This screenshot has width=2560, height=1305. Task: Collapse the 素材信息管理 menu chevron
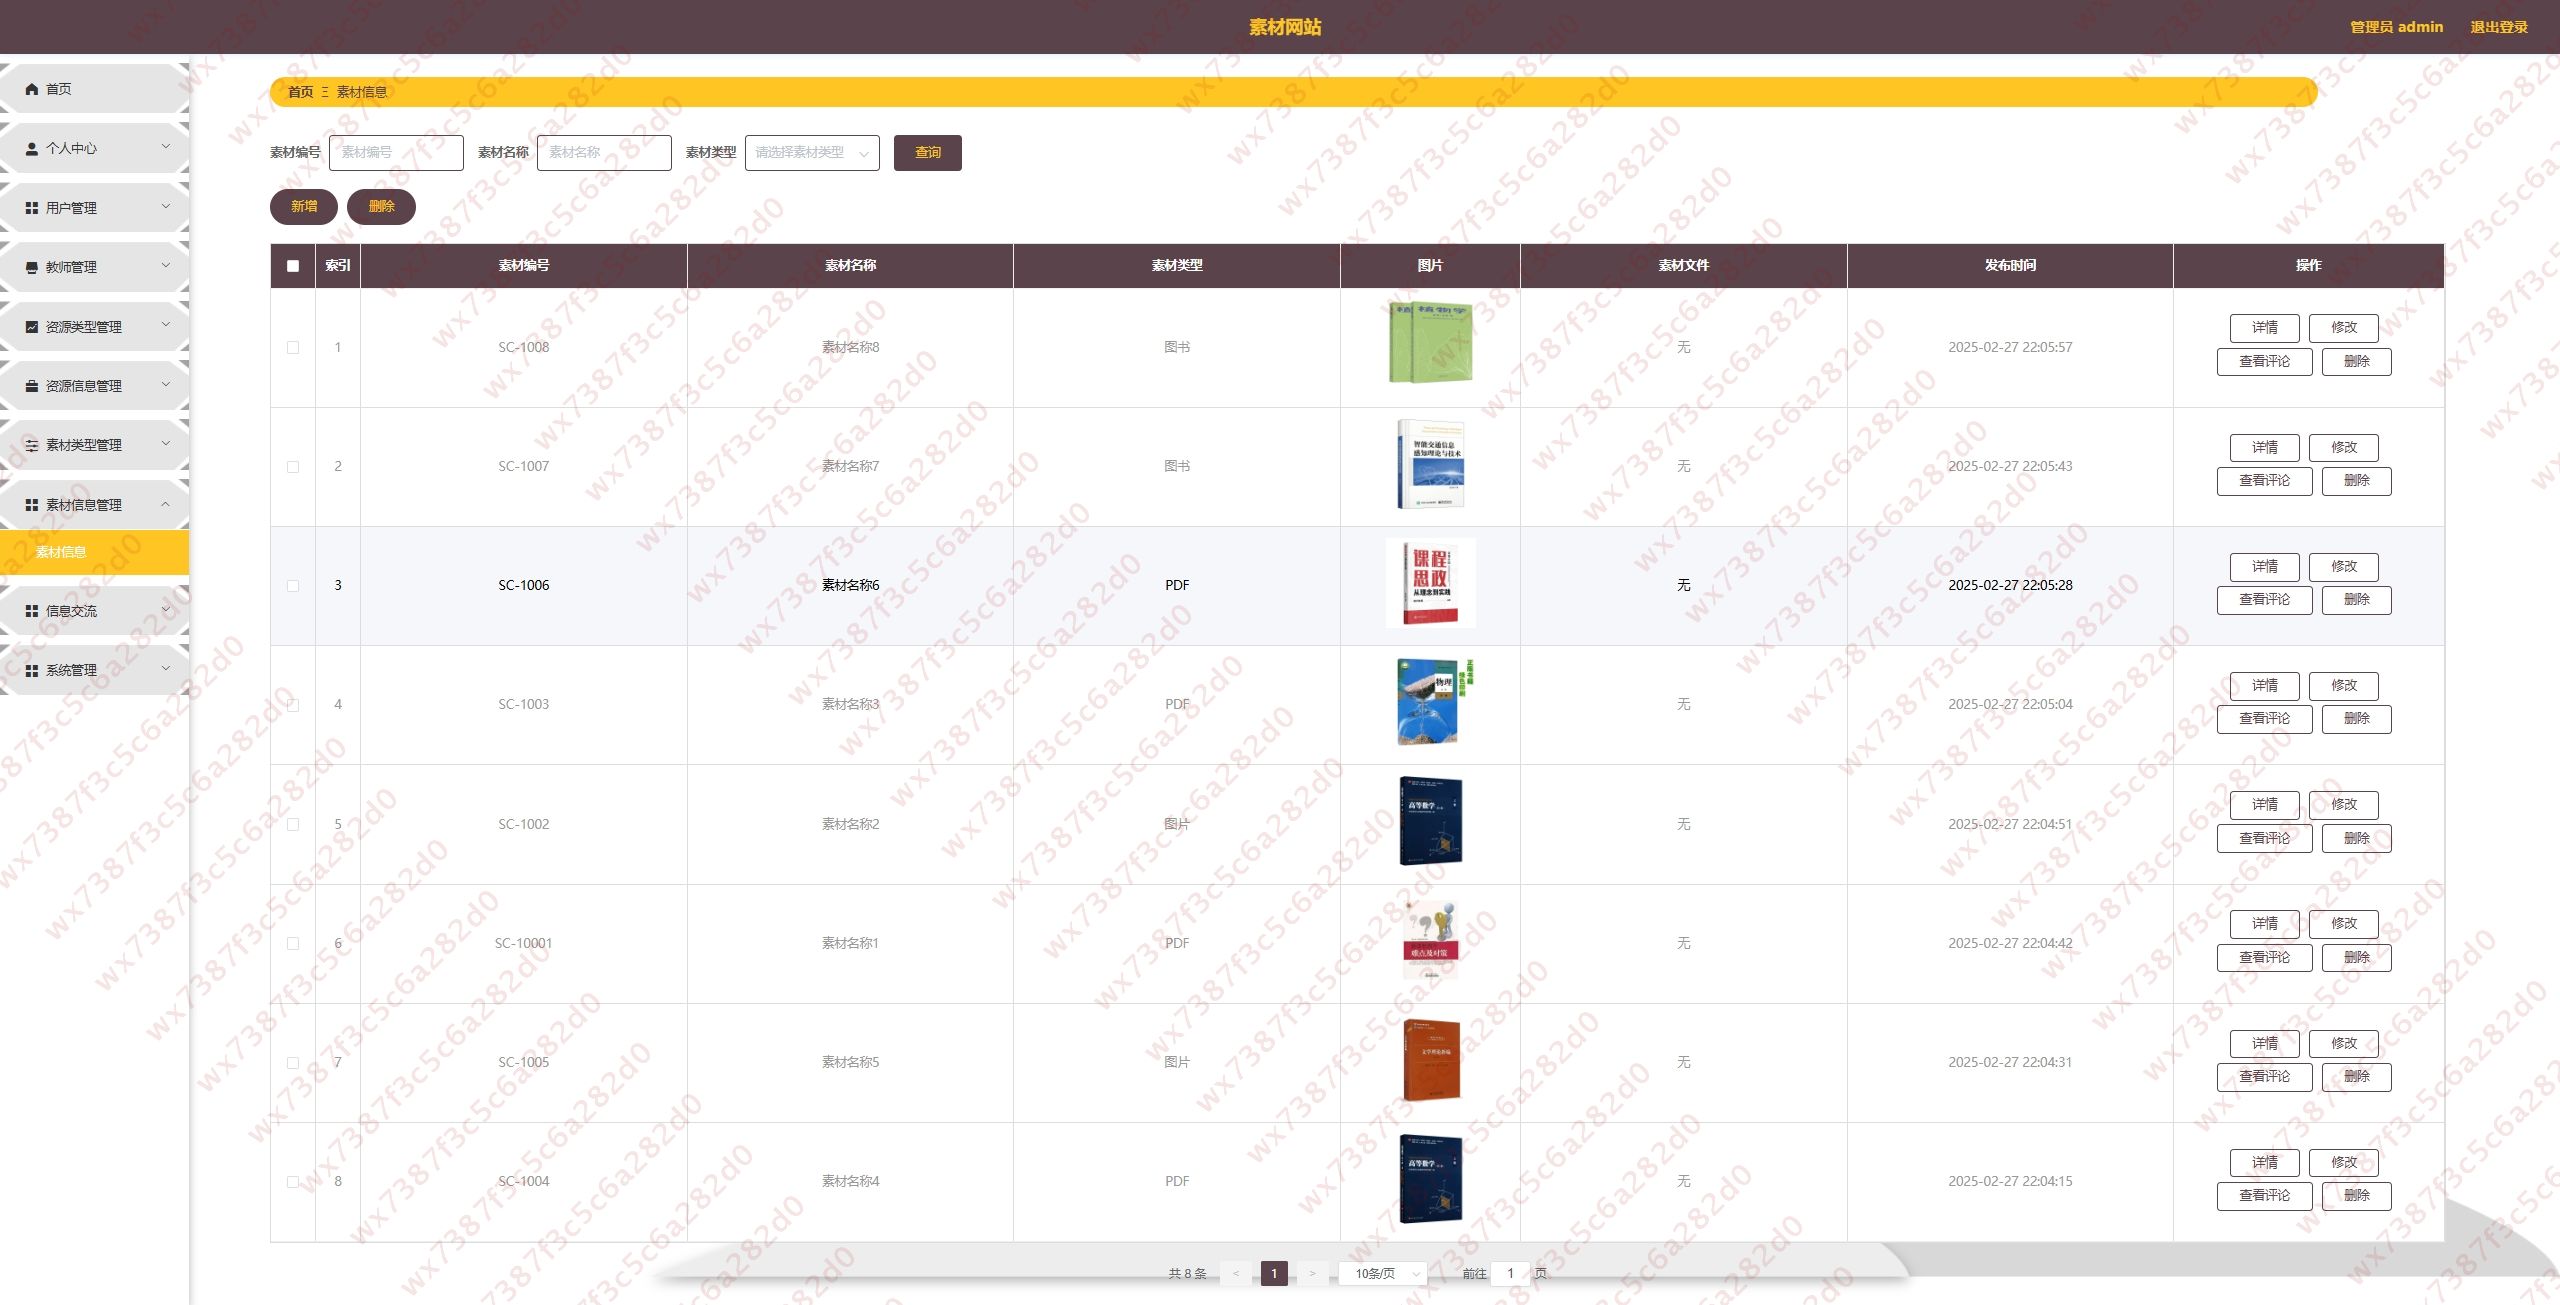tap(166, 504)
